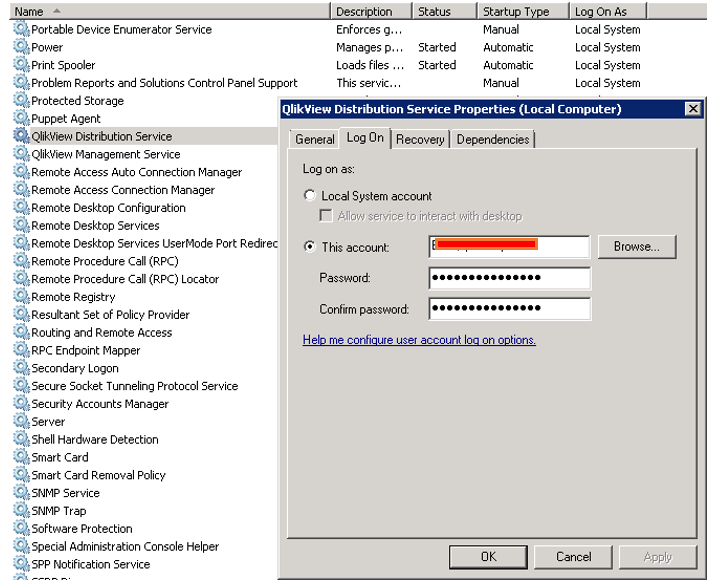Click OK in the properties dialog
The height and width of the screenshot is (584, 712).
click(x=488, y=557)
